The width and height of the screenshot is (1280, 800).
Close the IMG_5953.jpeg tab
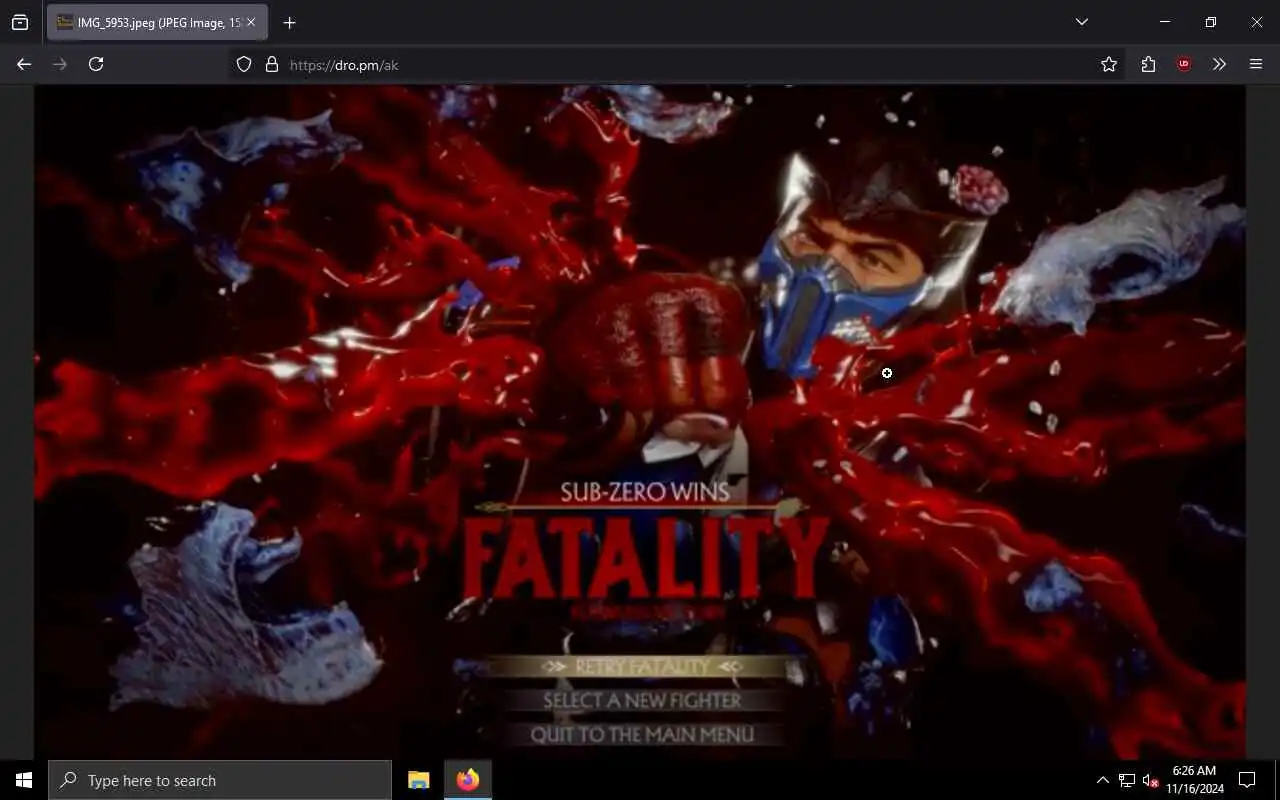251,22
